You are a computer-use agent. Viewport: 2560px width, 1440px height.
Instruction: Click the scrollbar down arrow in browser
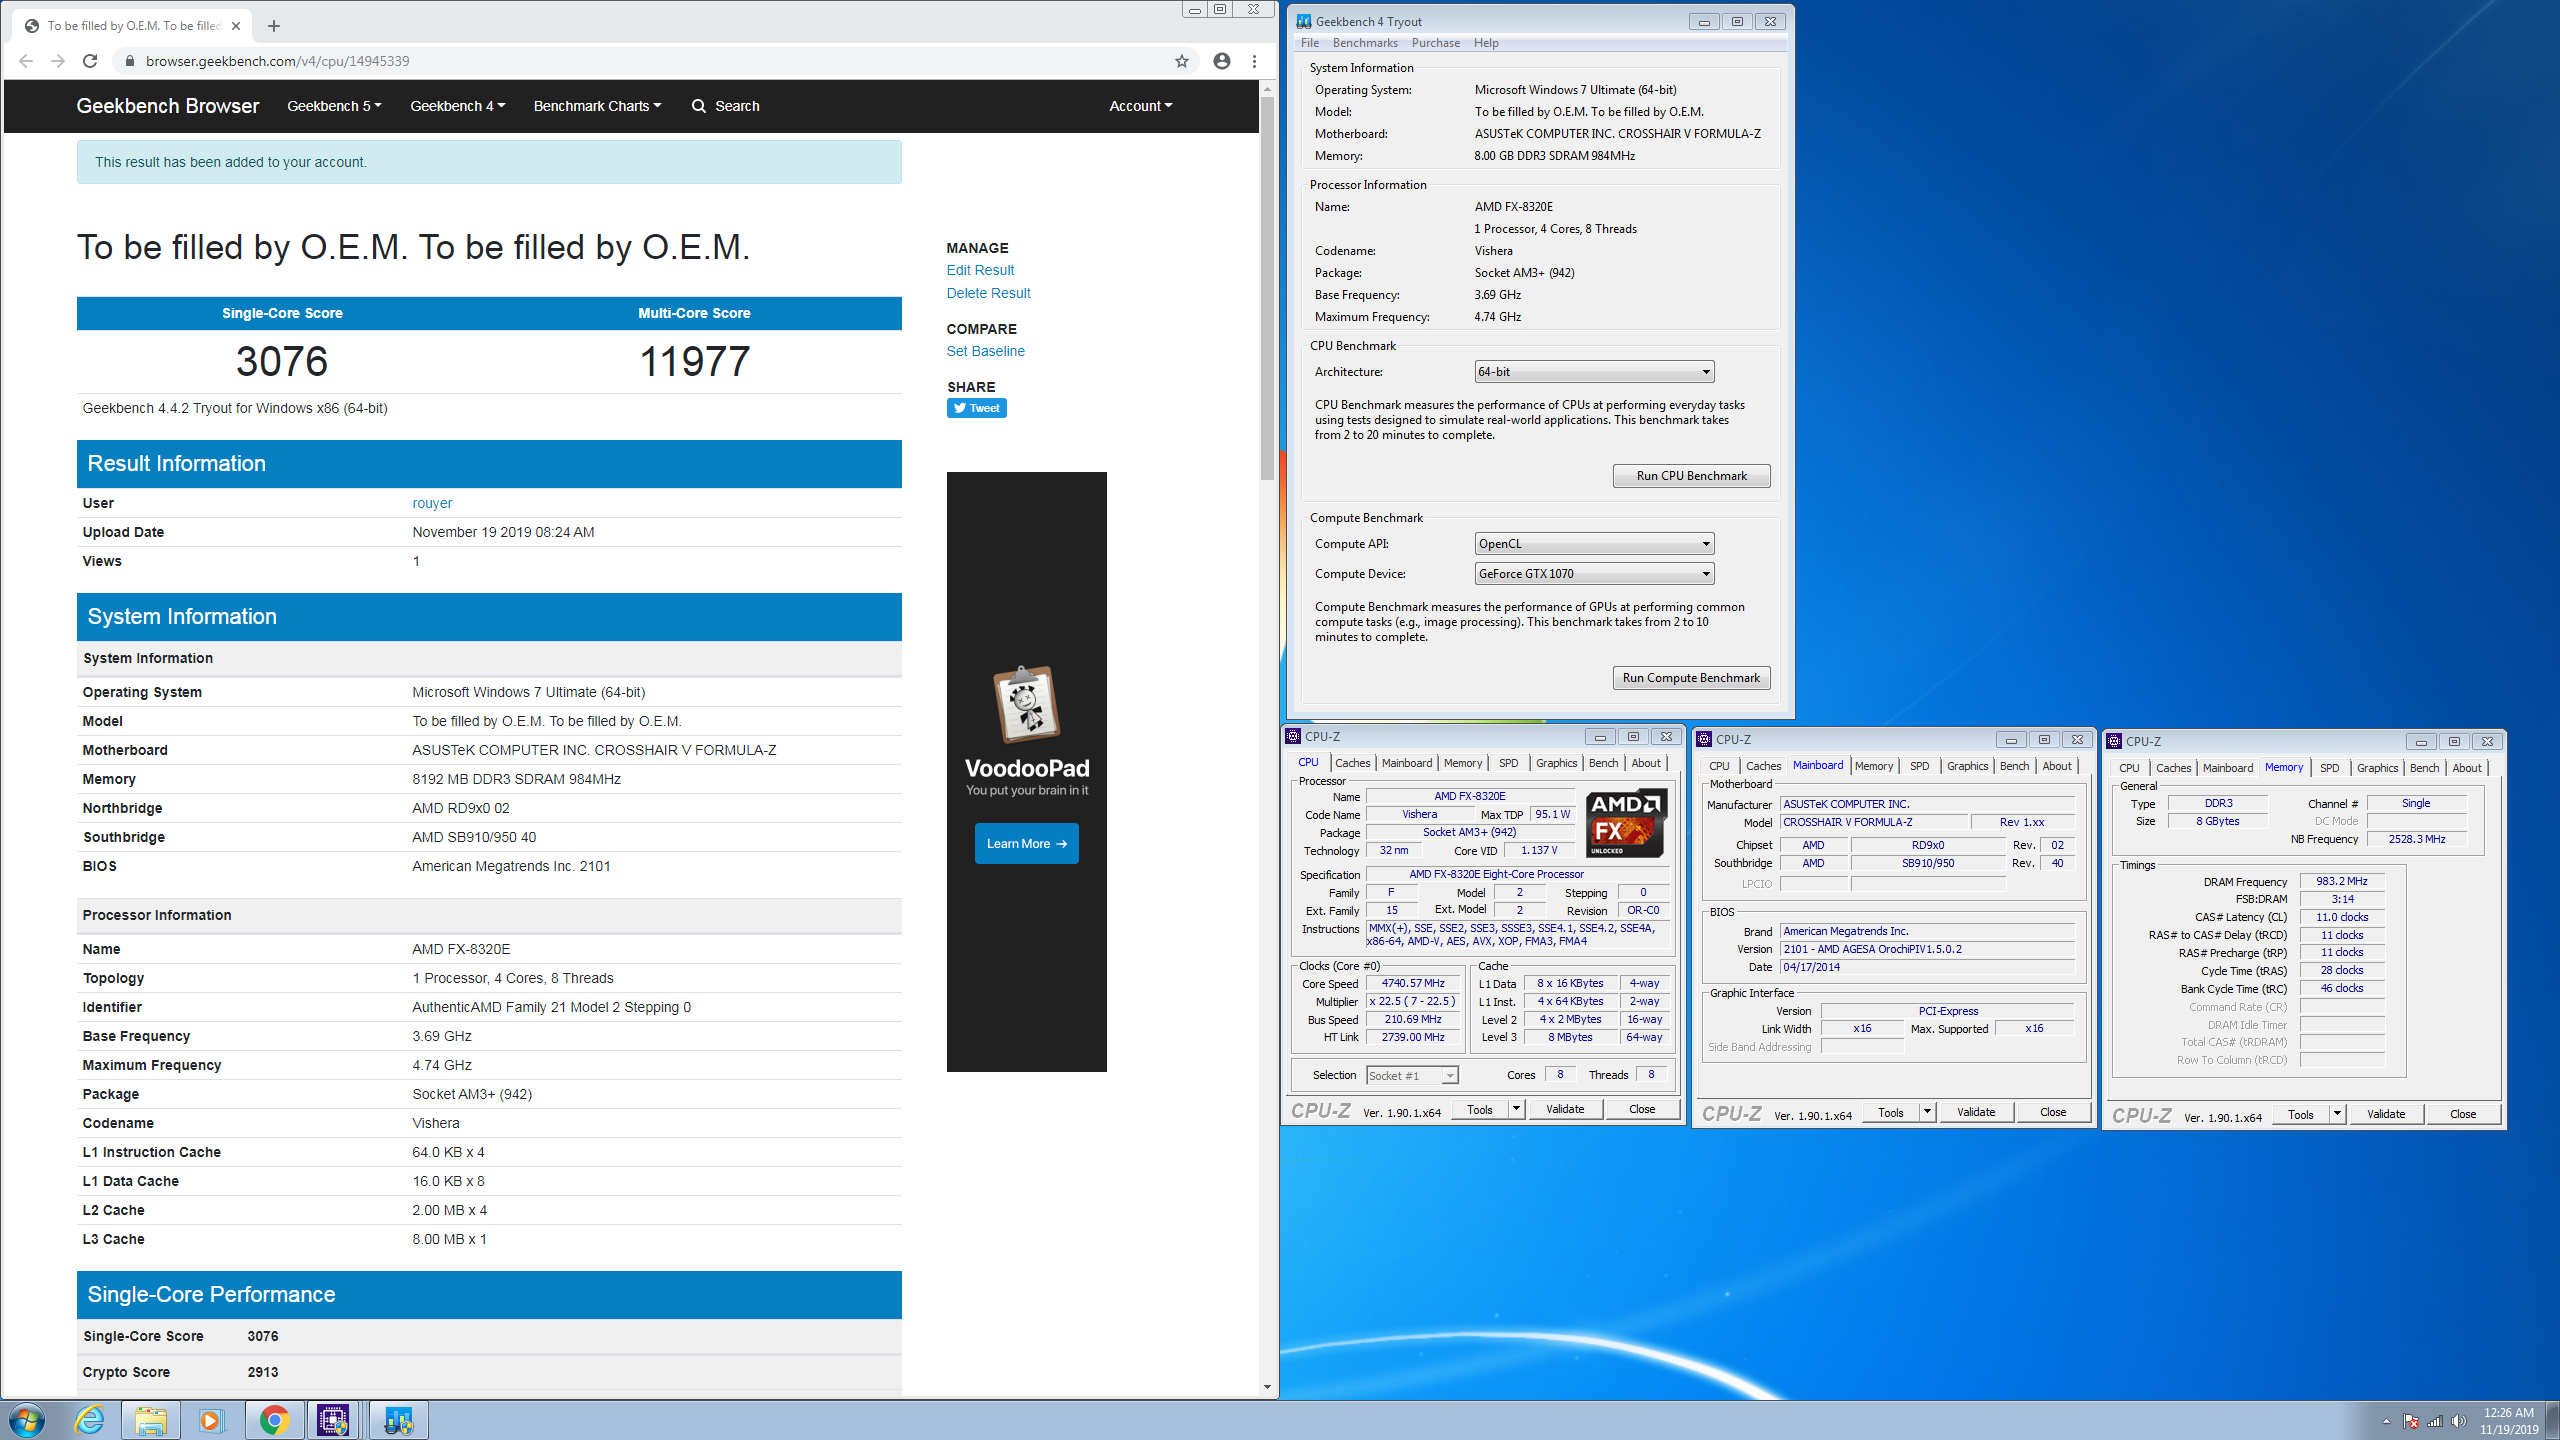(x=1267, y=1387)
